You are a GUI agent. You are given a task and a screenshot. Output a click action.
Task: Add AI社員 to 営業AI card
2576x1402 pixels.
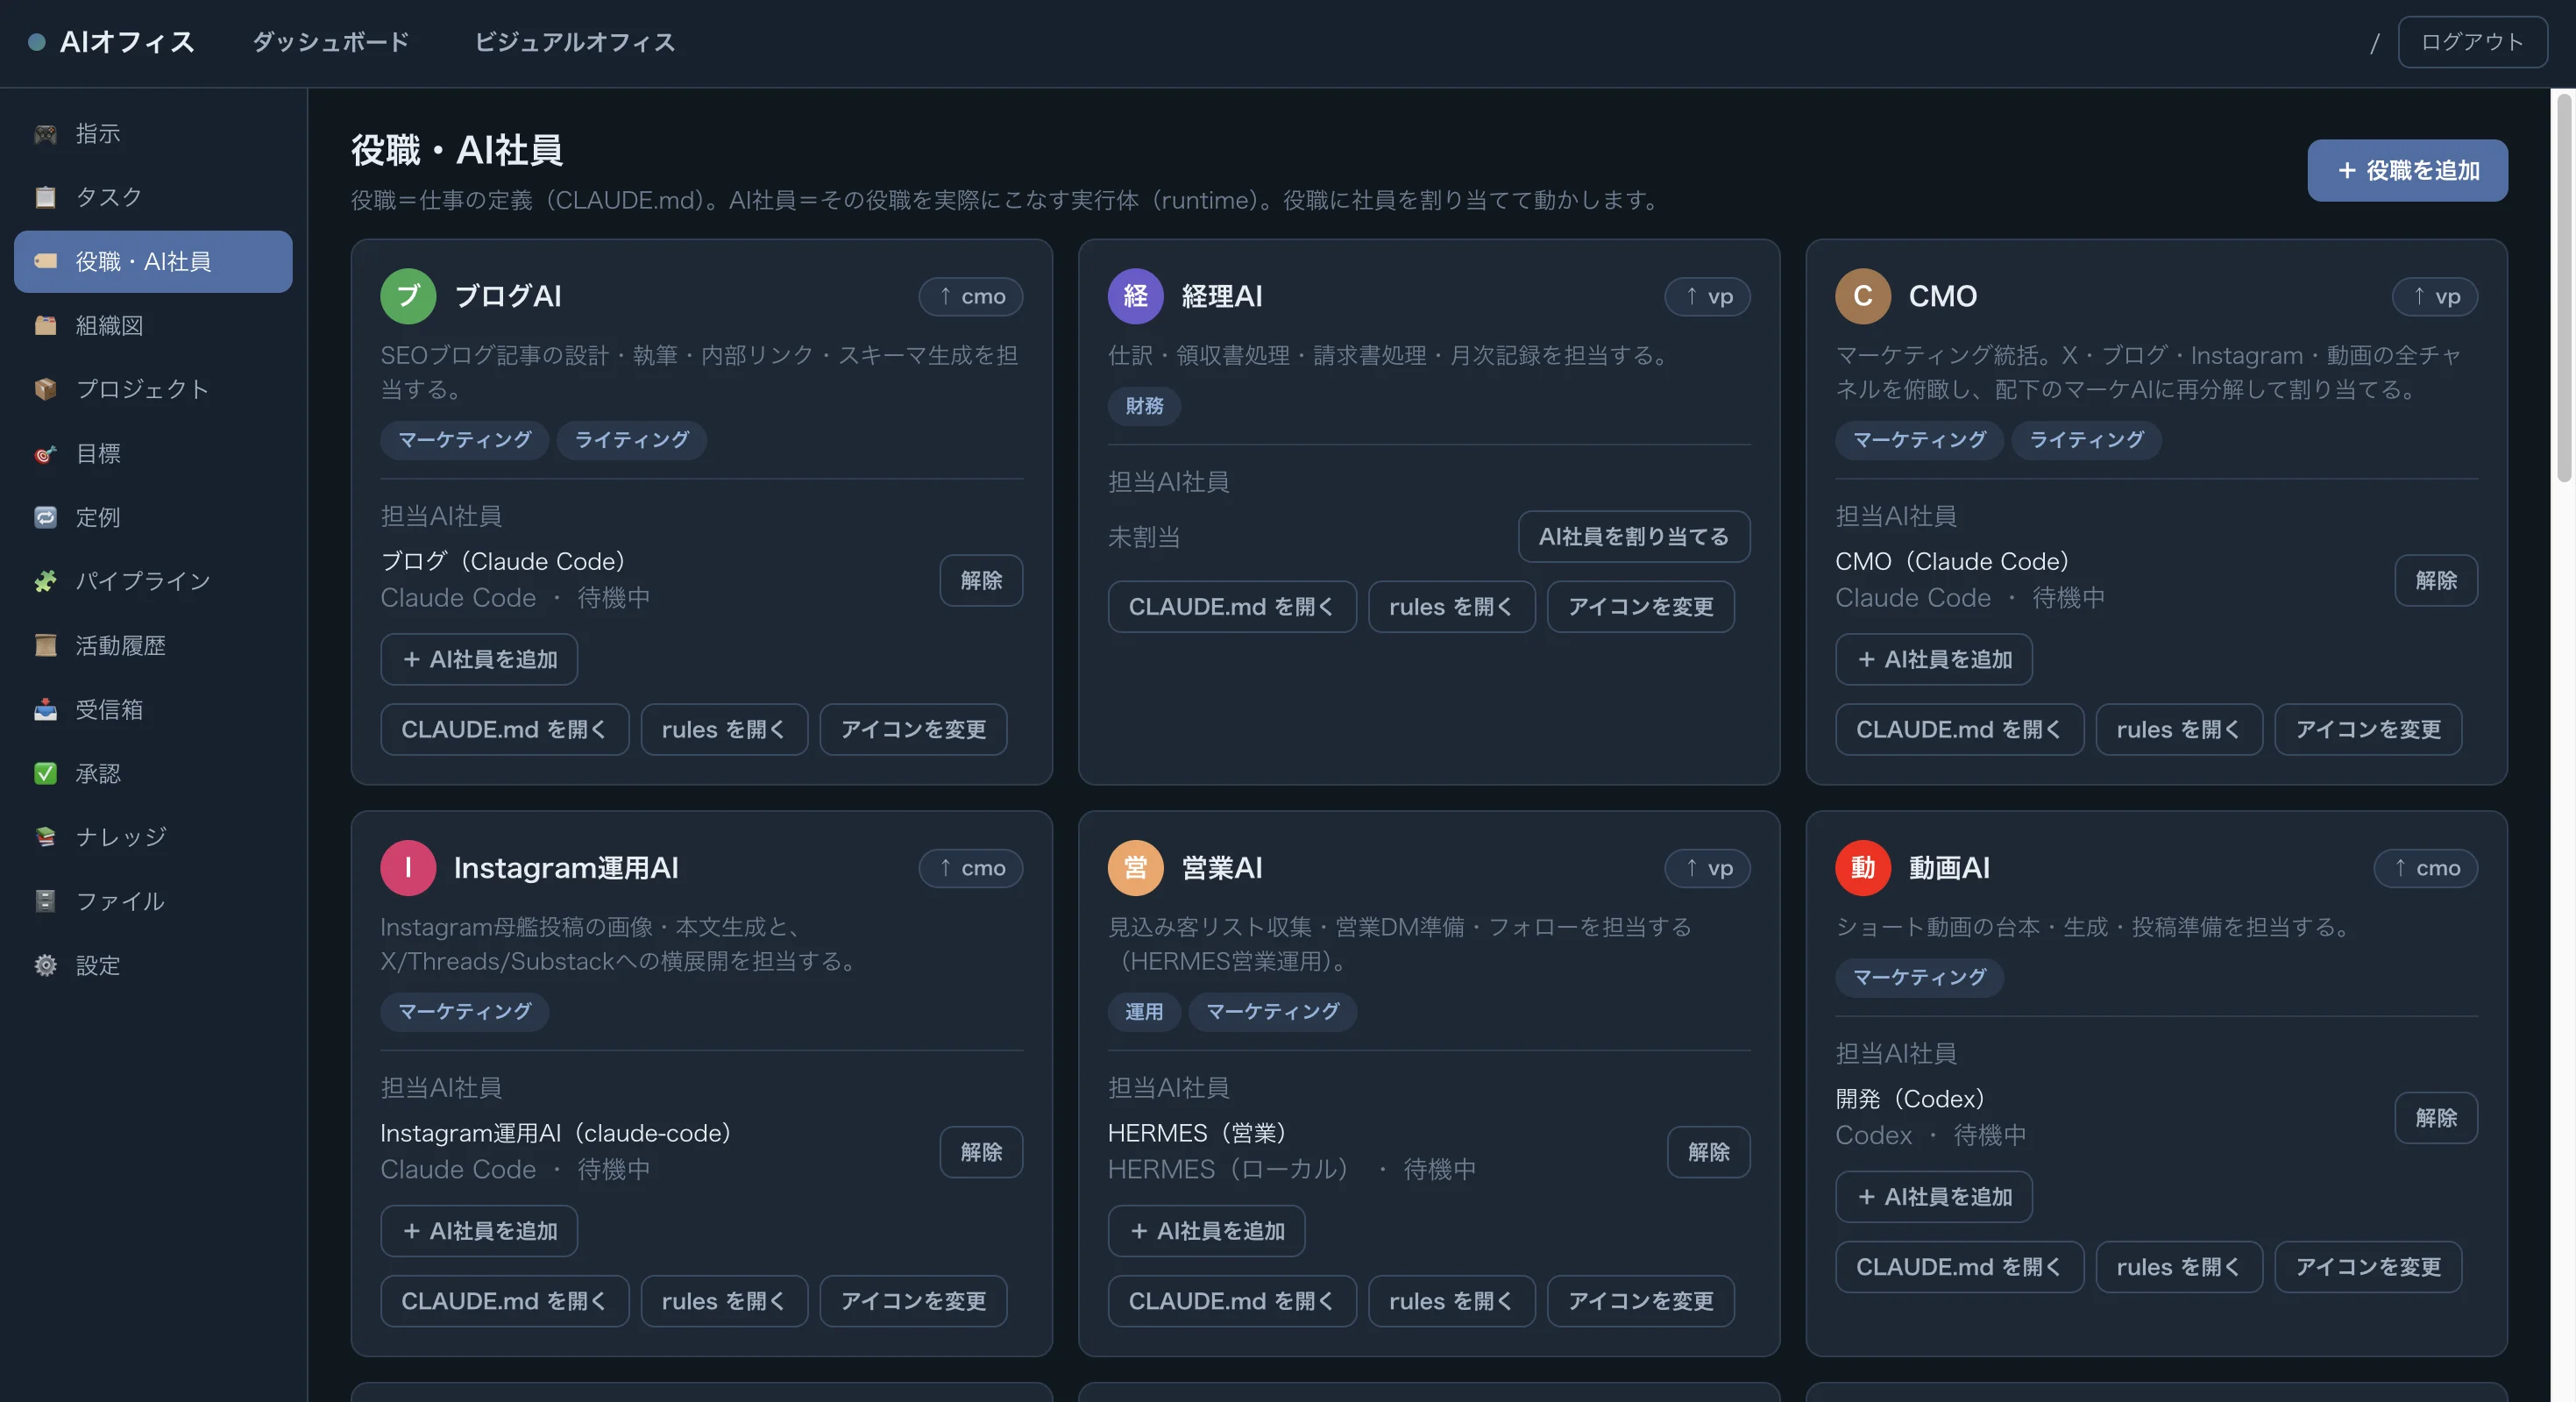tap(1206, 1232)
